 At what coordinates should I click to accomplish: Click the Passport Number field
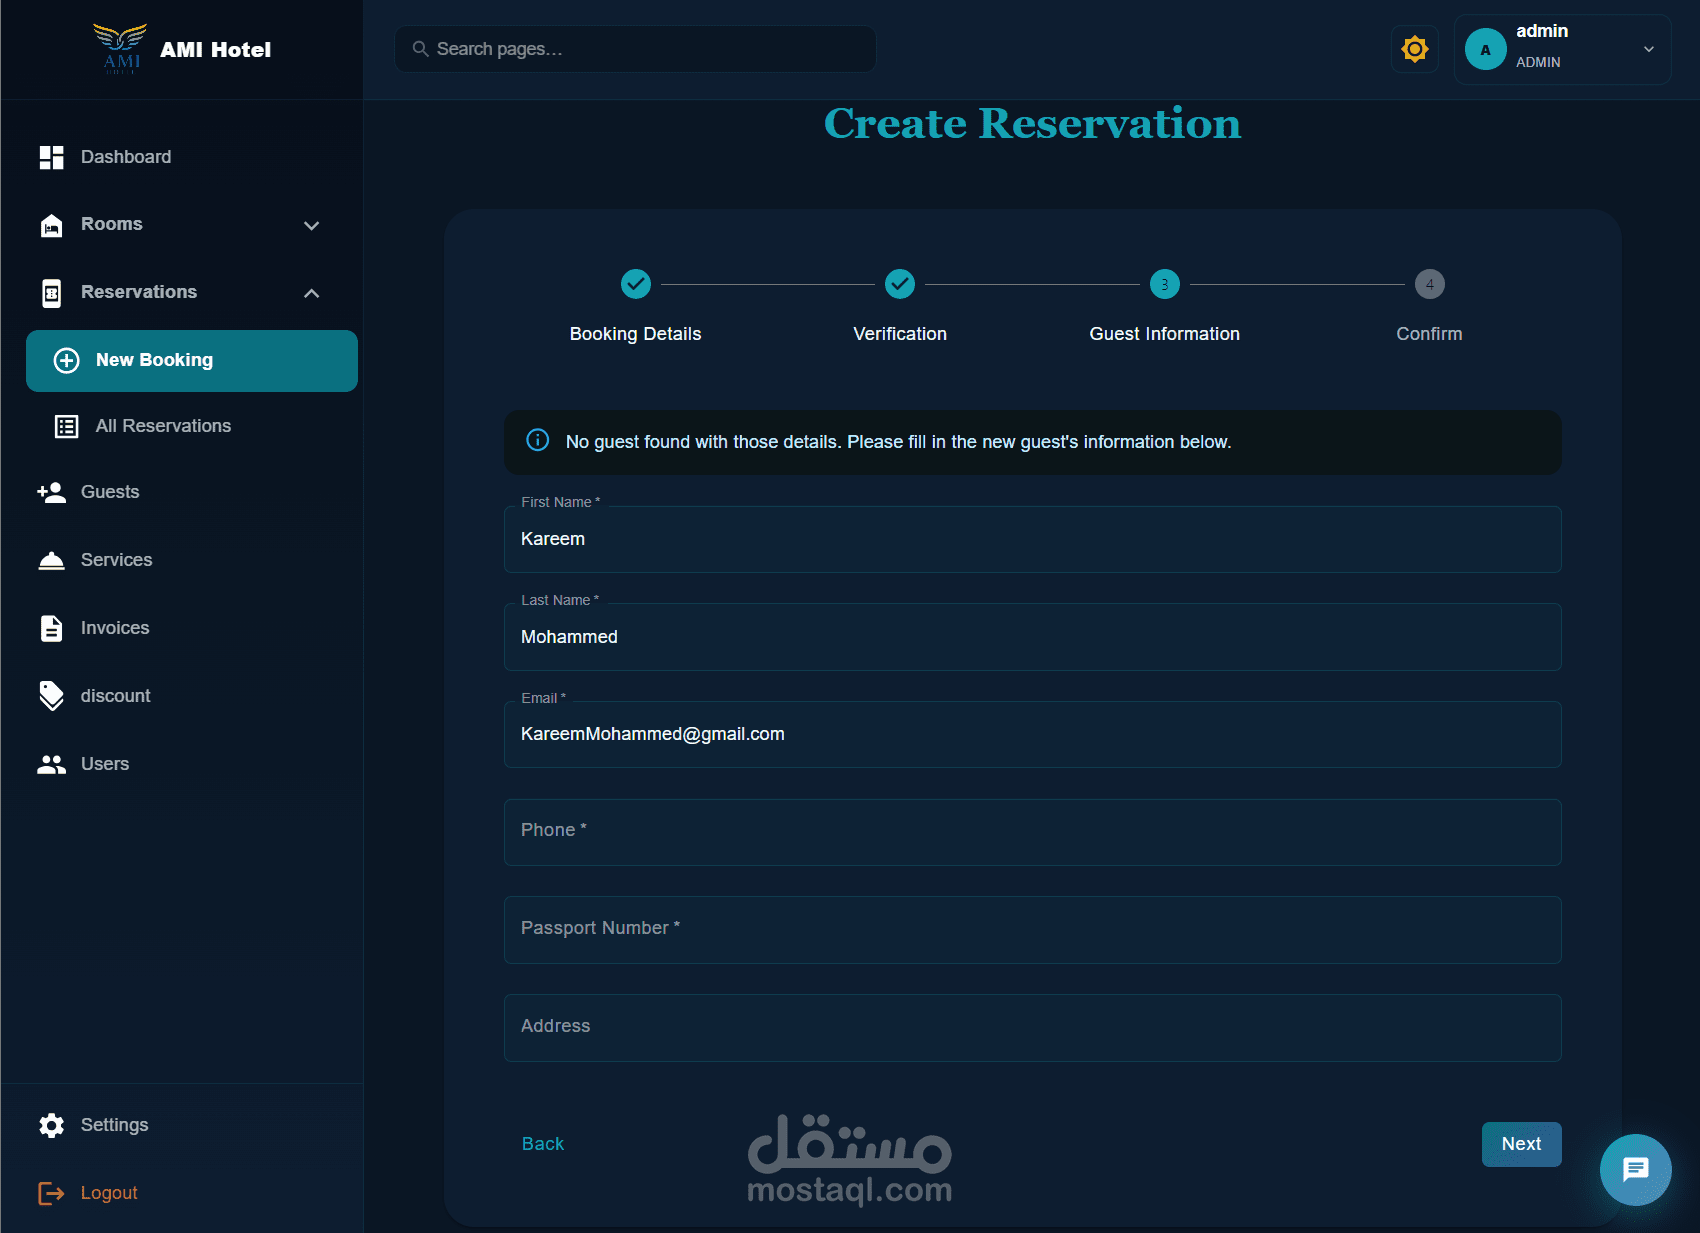pyautogui.click(x=1032, y=930)
